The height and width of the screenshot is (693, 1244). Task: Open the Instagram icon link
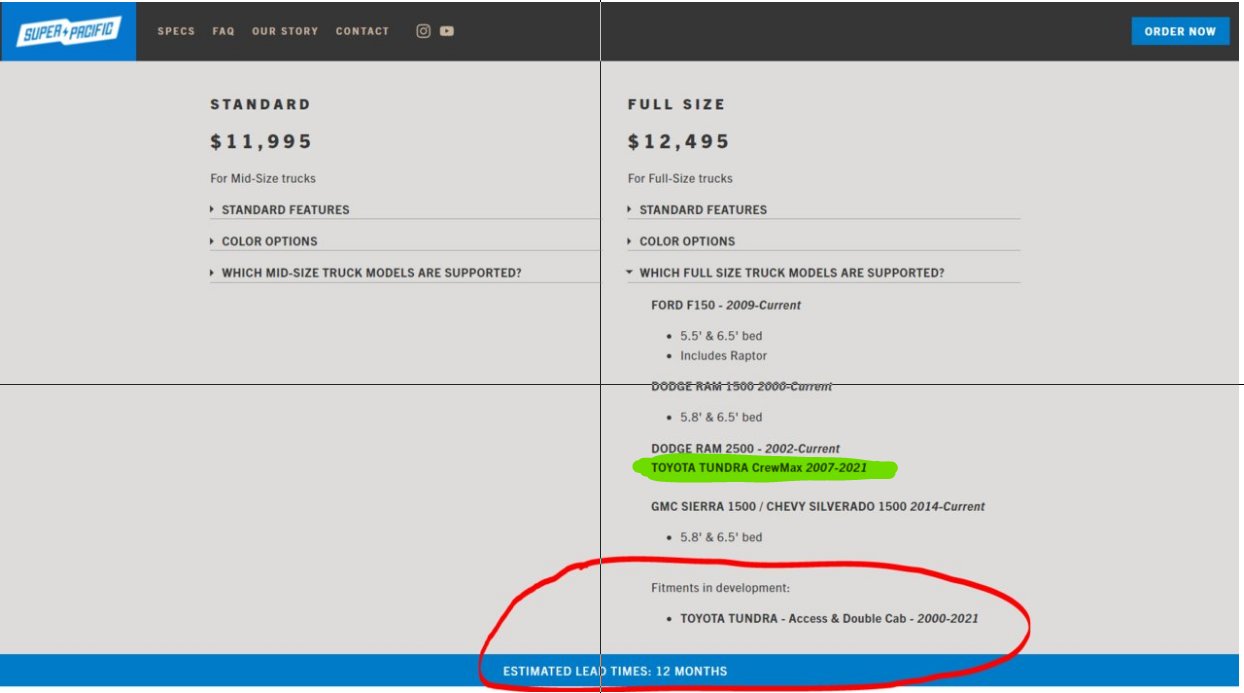tap(423, 31)
